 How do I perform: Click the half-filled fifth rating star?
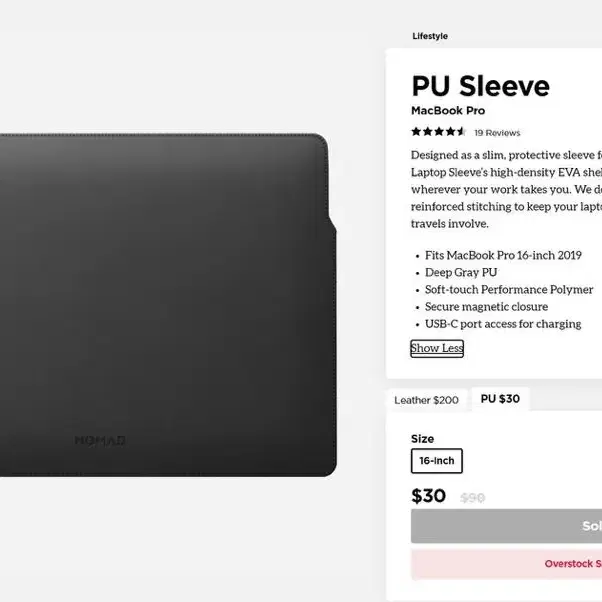(x=461, y=132)
